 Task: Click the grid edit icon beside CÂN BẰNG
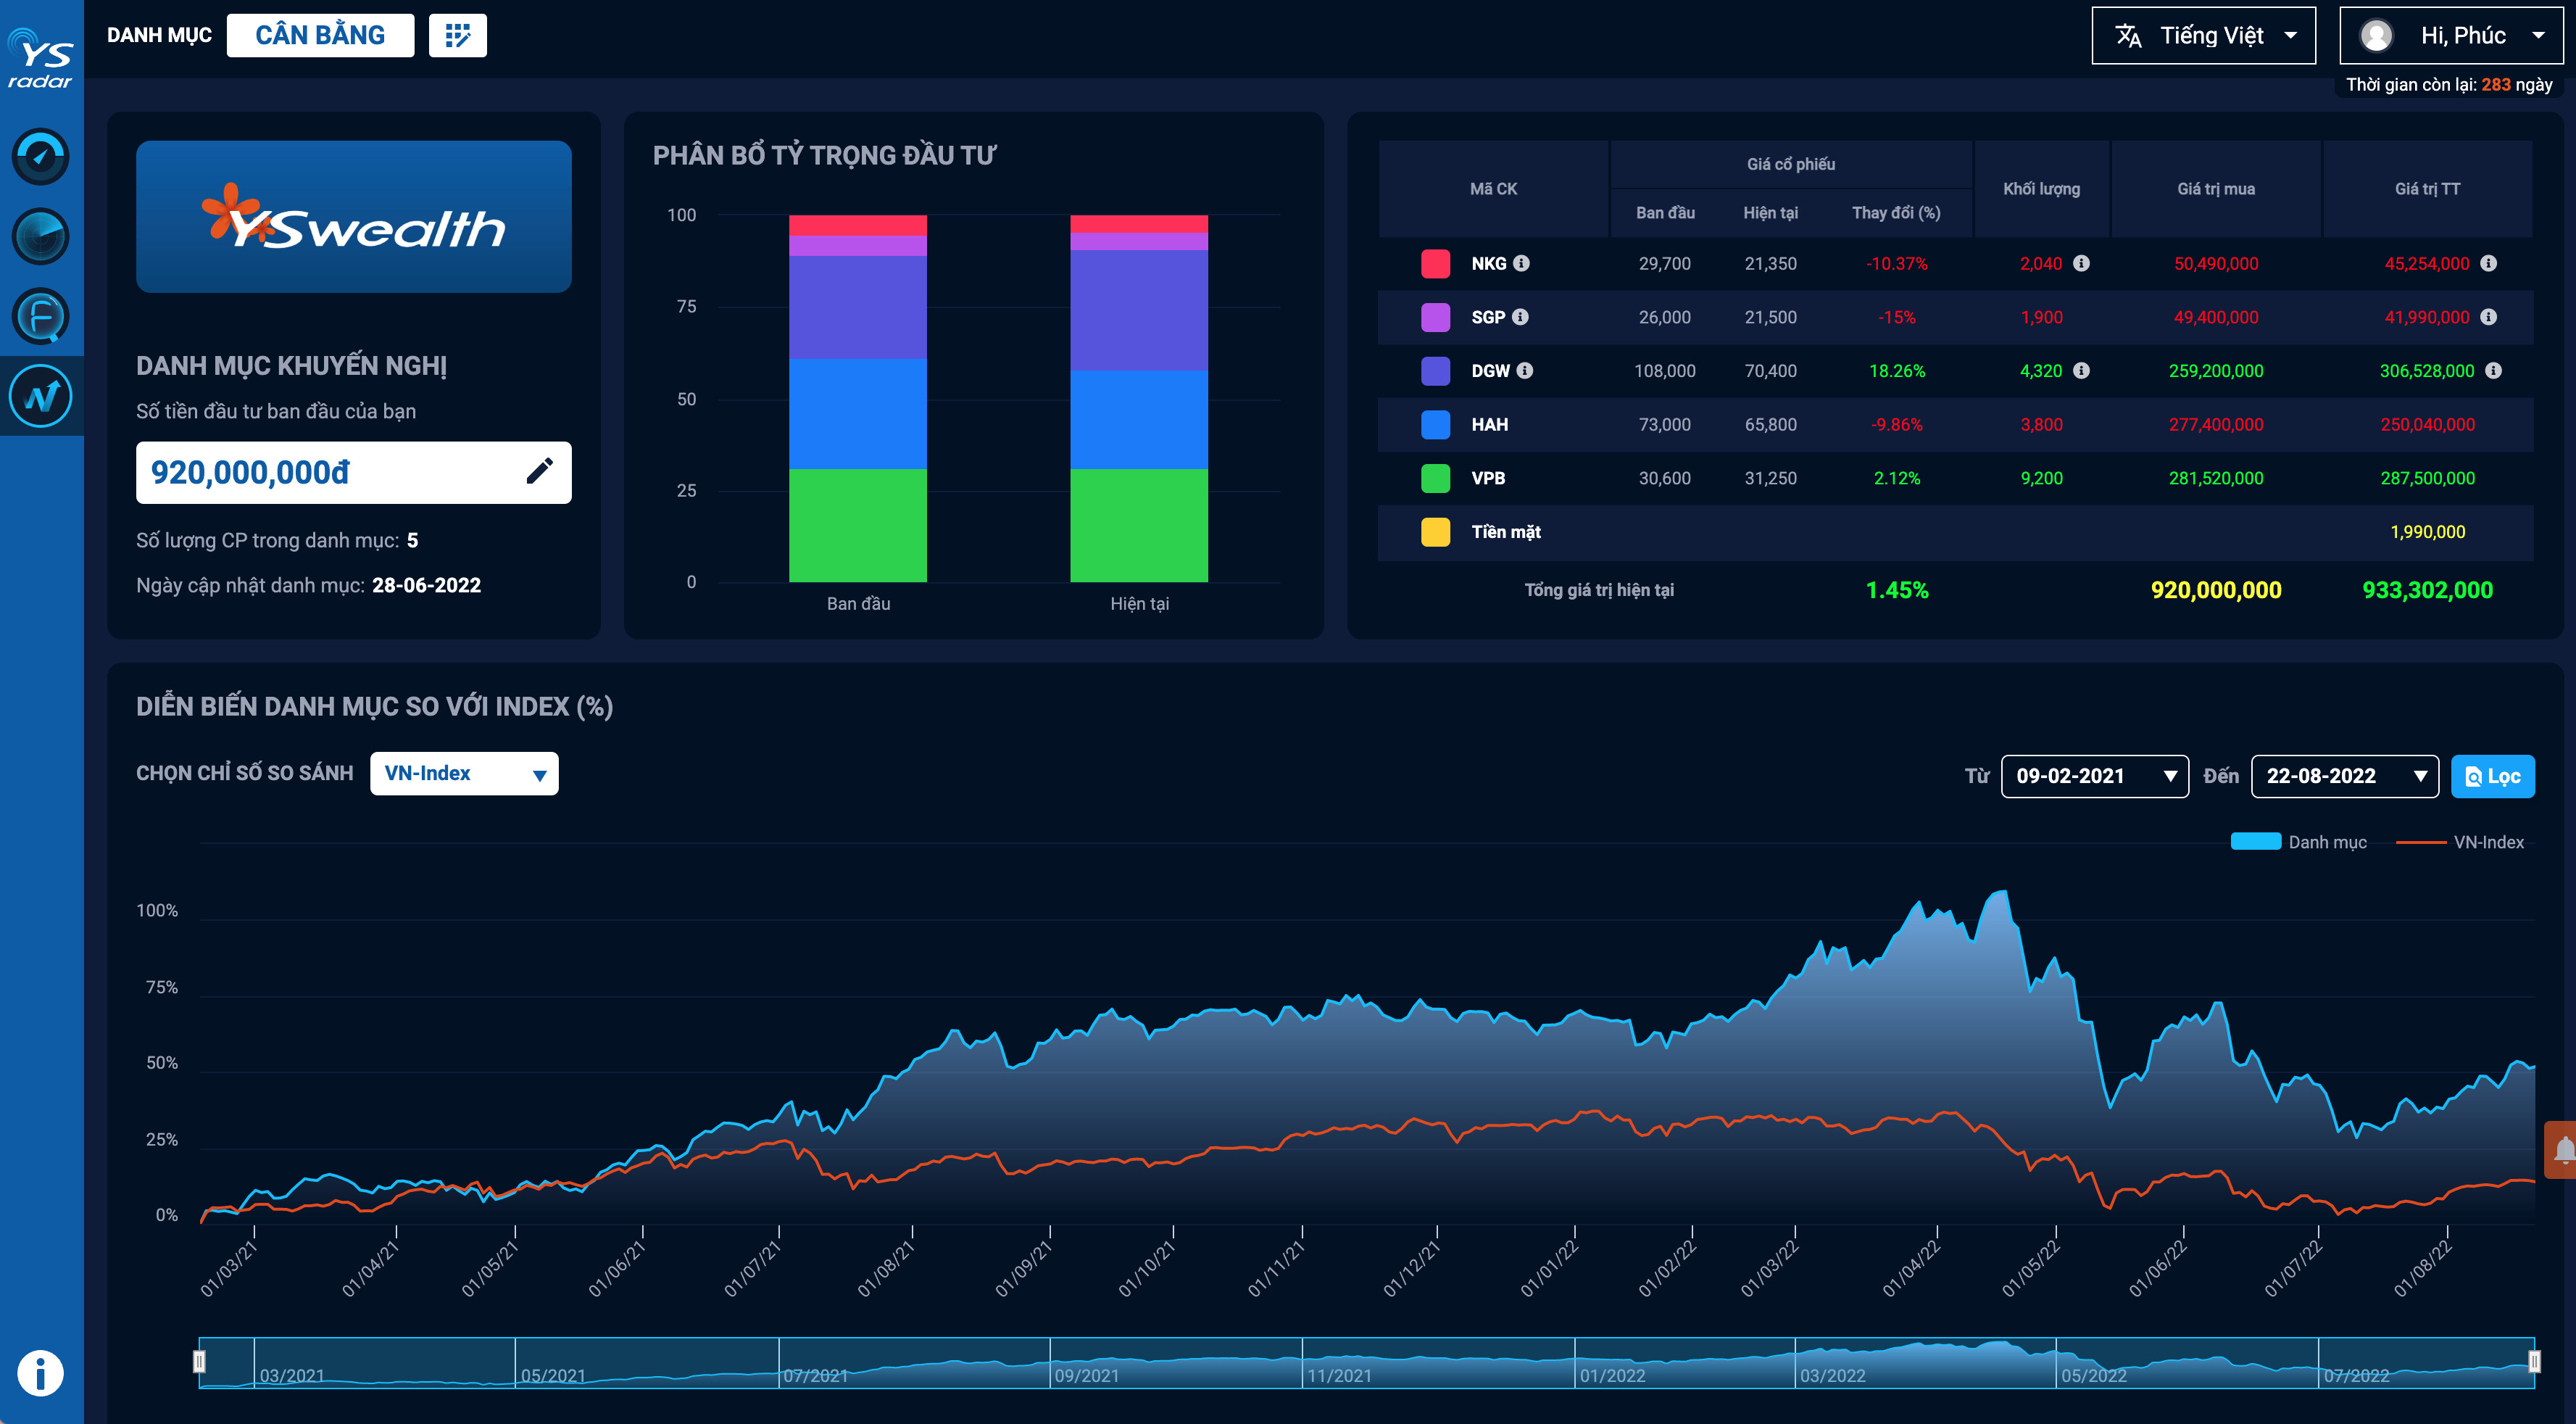[x=457, y=36]
